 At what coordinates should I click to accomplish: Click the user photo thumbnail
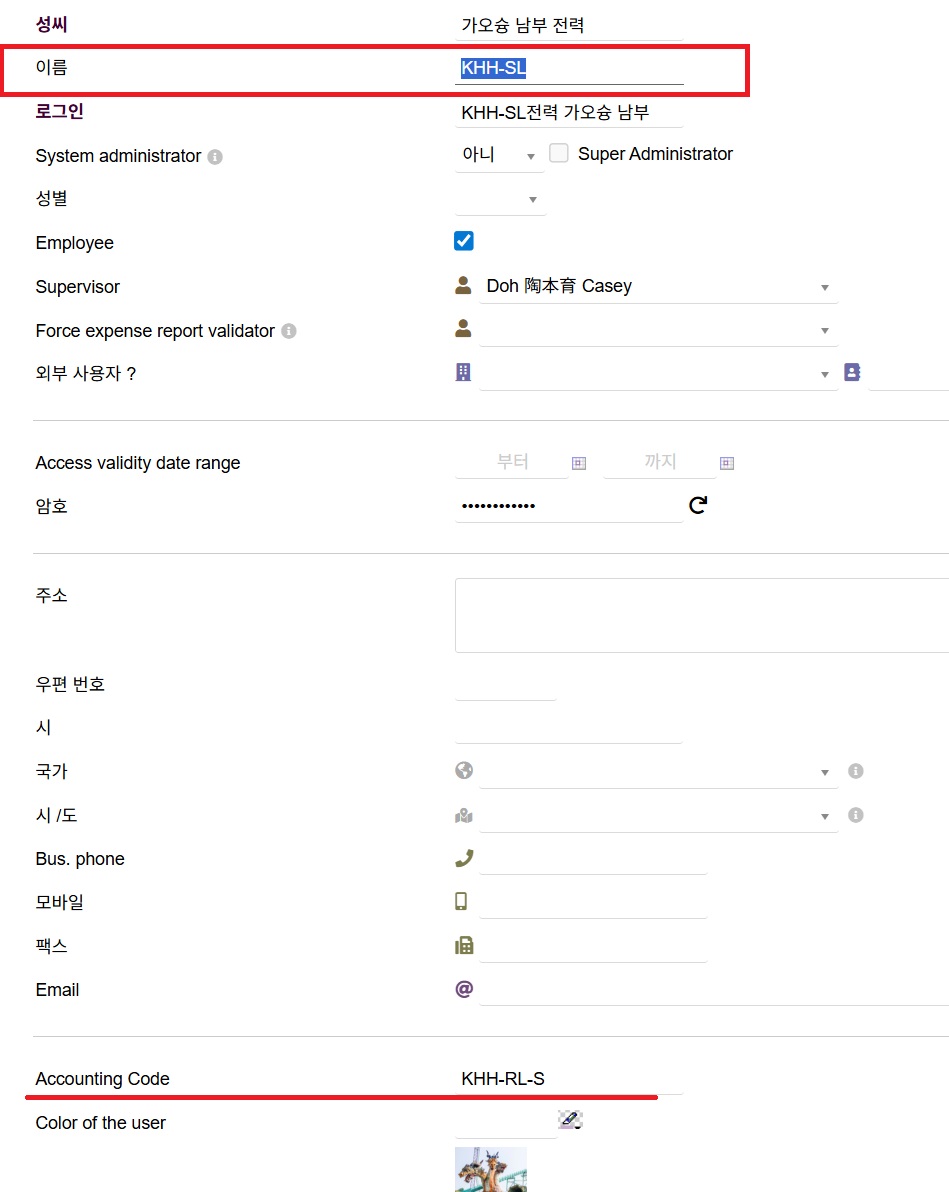pos(491,1169)
